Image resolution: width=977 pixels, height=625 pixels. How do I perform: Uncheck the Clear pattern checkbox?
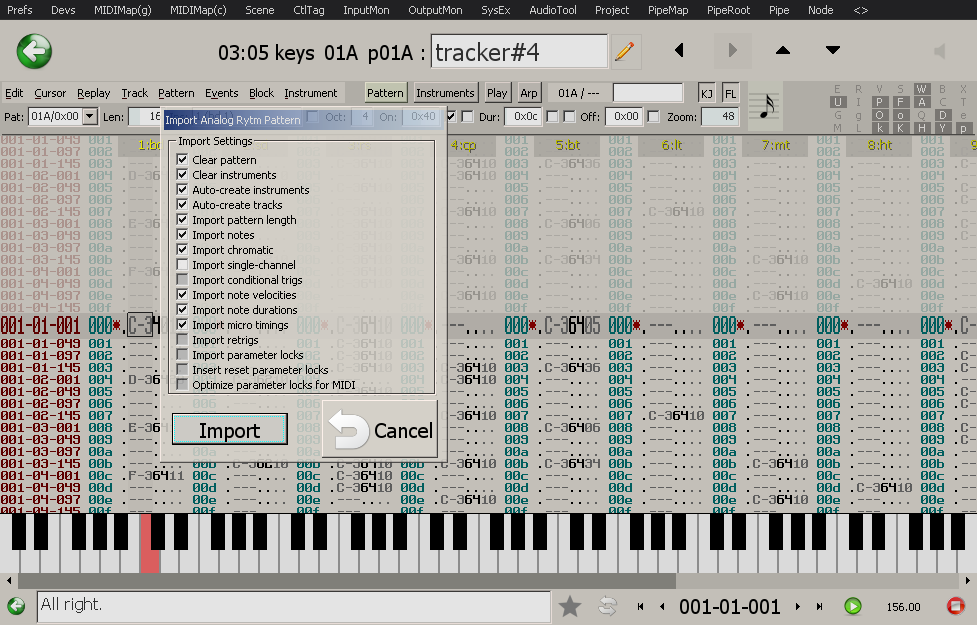tap(182, 160)
